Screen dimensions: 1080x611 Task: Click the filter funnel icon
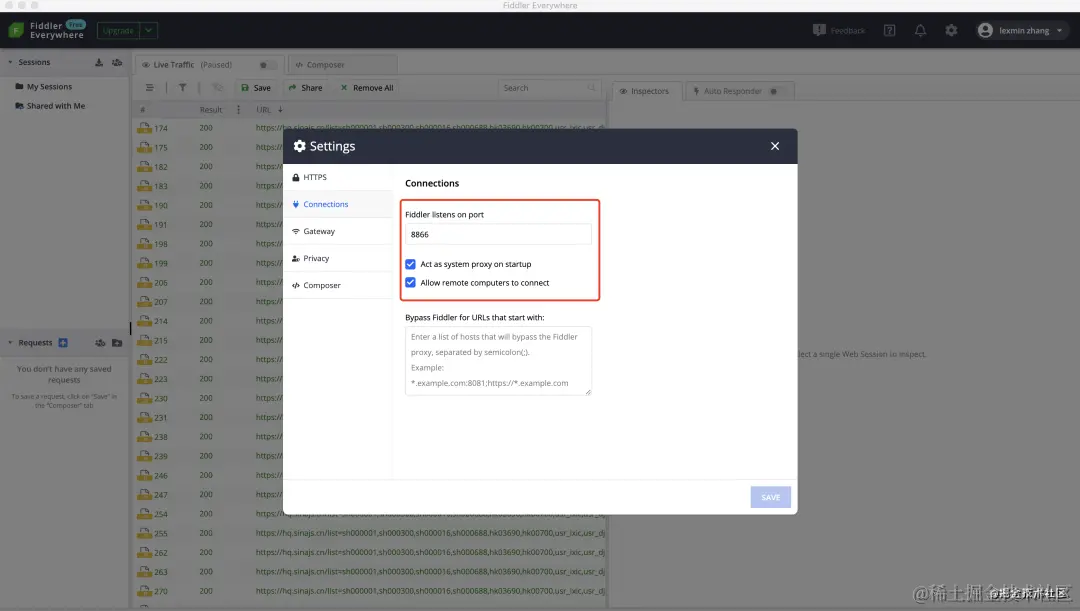click(183, 87)
